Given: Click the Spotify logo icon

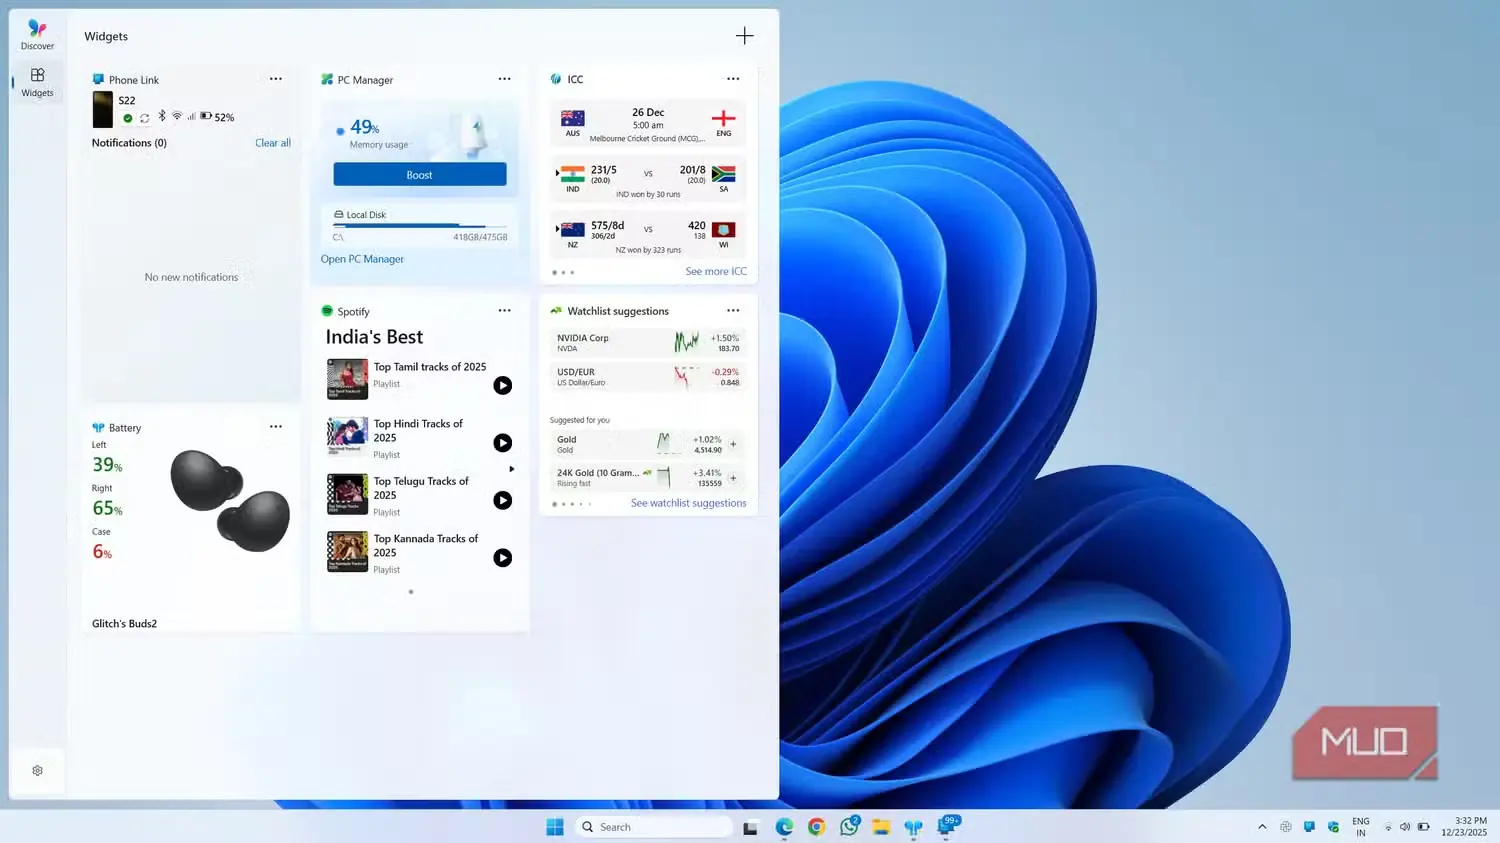Looking at the screenshot, I should click(327, 311).
